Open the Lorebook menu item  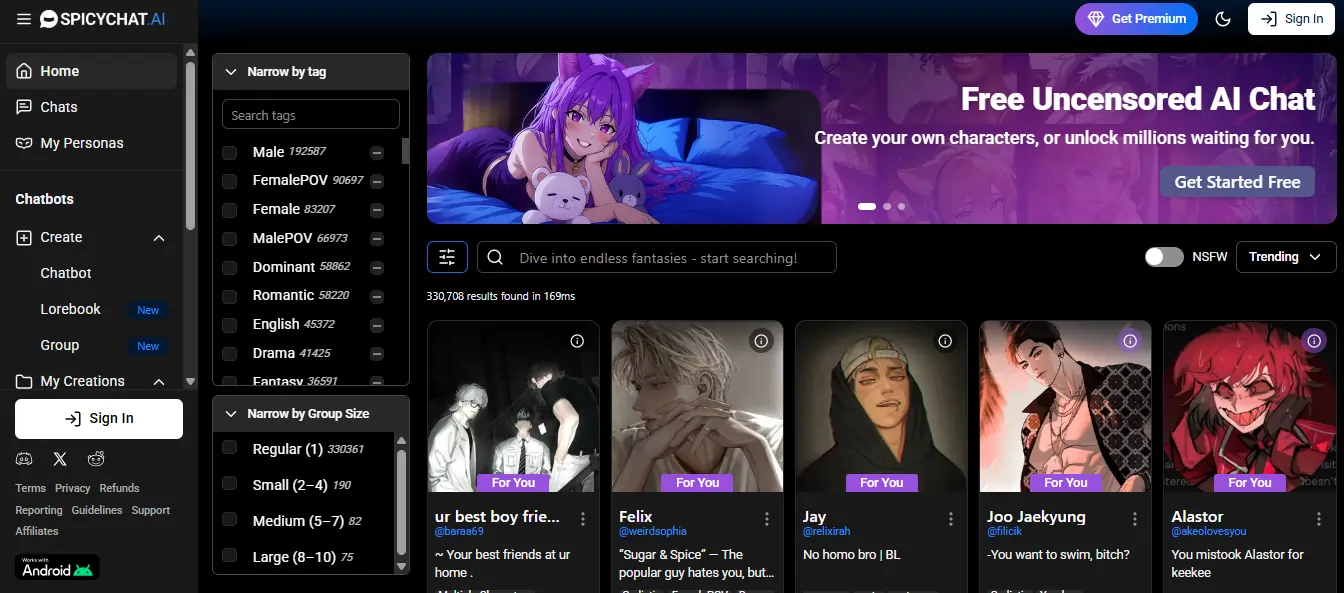(70, 309)
